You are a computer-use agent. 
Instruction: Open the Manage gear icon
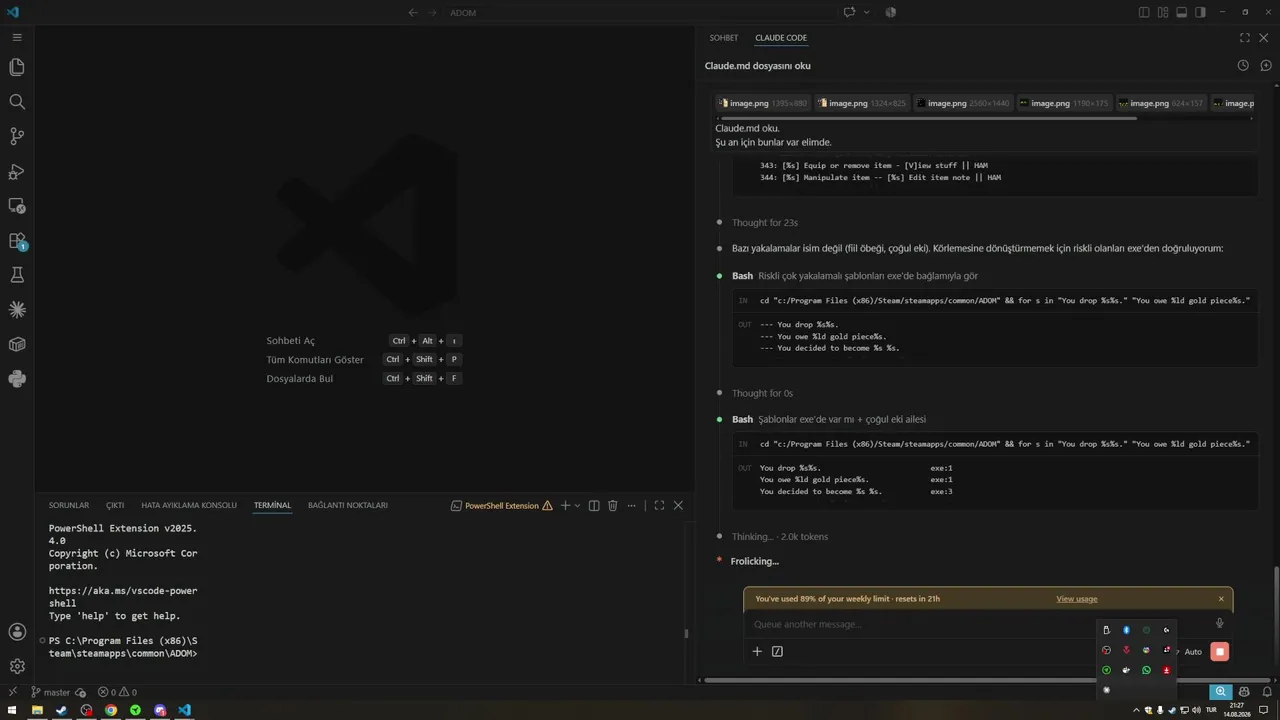tap(17, 666)
